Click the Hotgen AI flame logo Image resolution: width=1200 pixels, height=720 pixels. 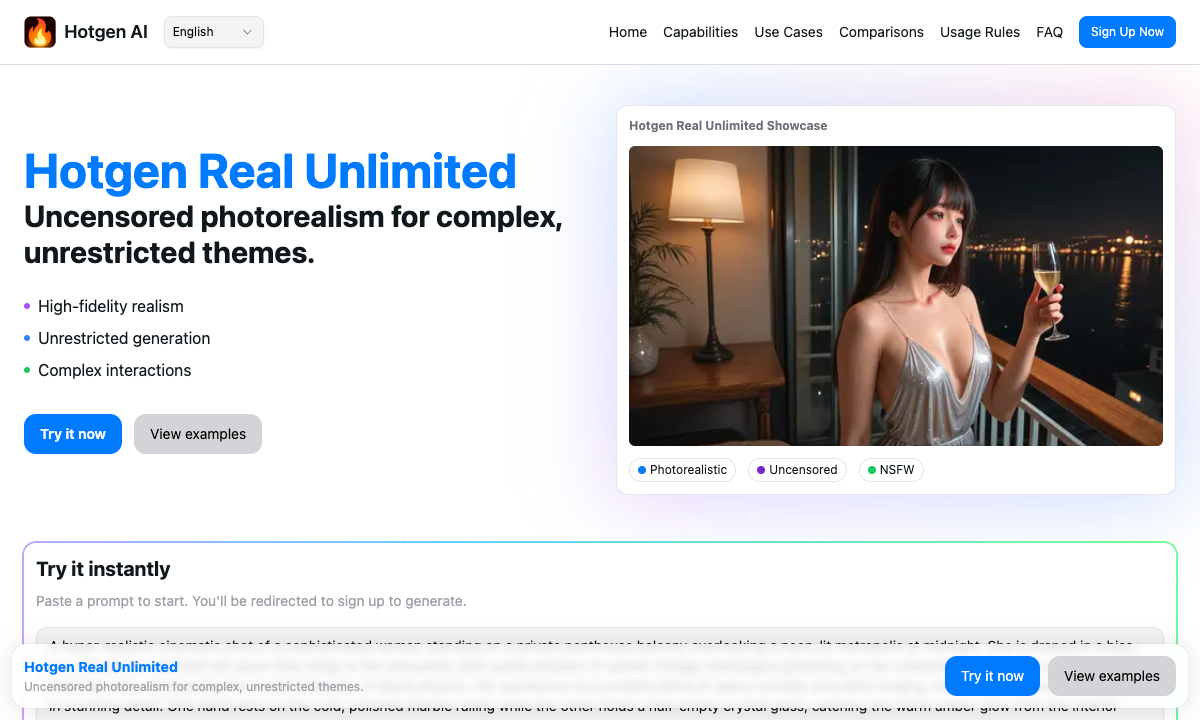[x=40, y=31]
